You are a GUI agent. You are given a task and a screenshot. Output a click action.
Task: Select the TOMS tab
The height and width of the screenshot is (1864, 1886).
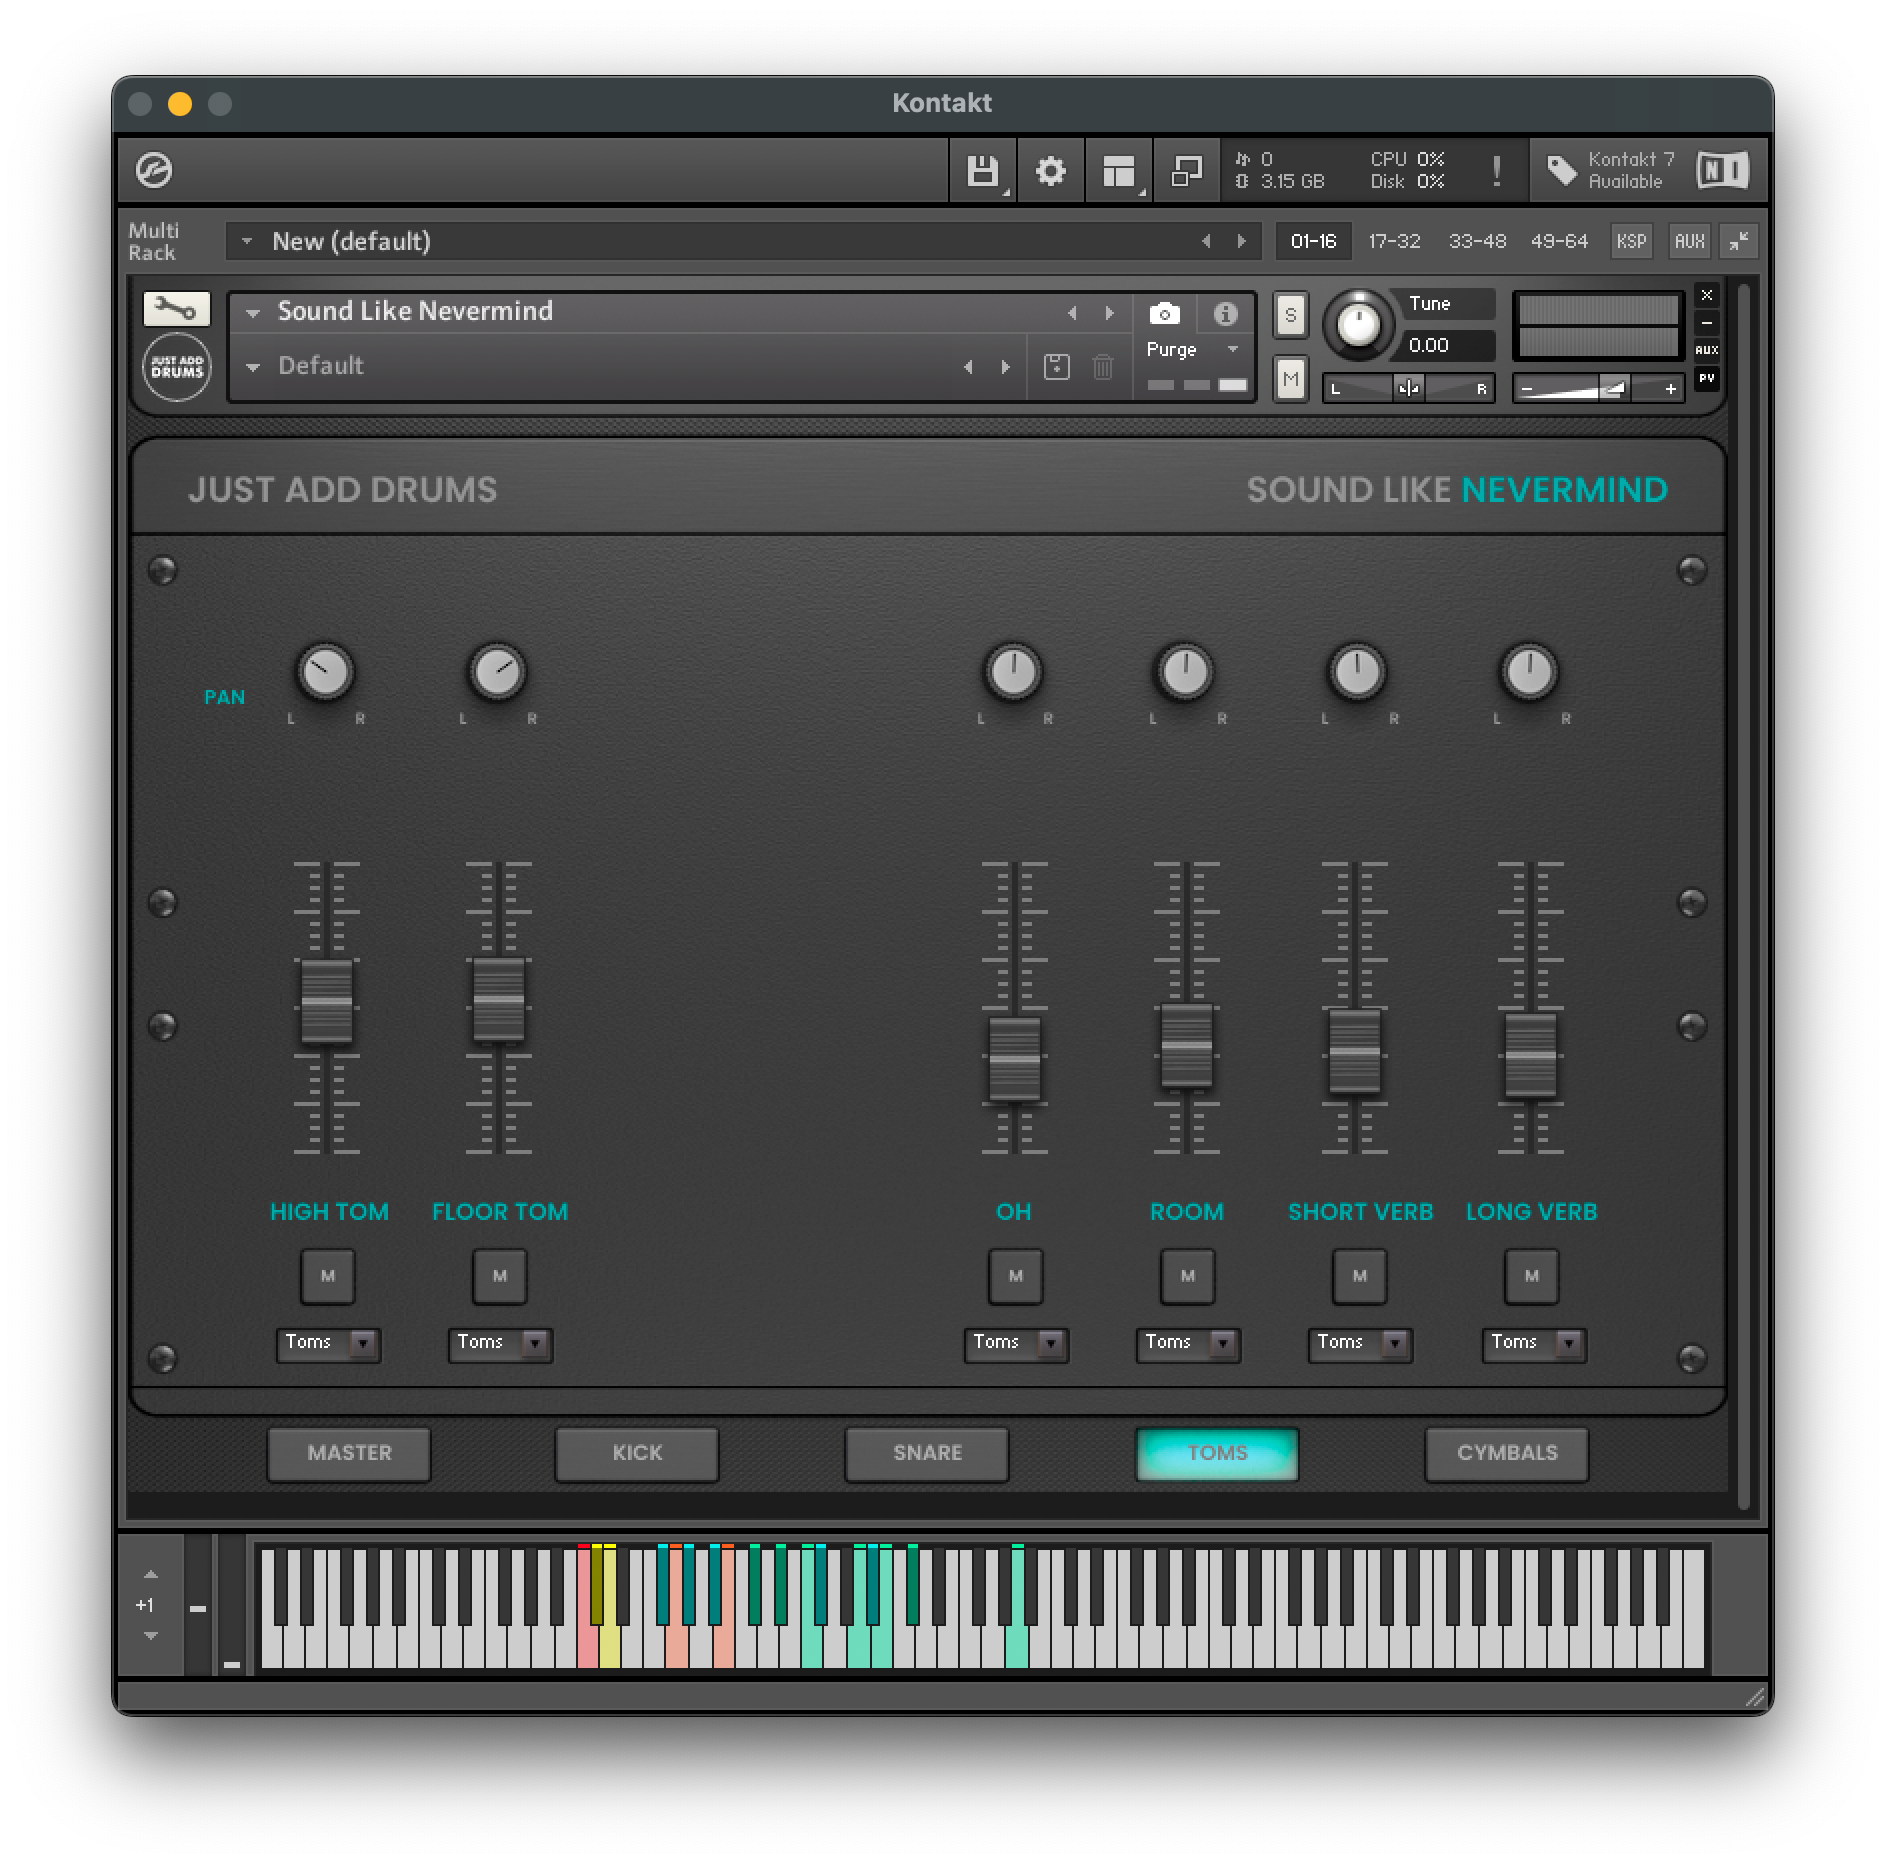1217,1453
